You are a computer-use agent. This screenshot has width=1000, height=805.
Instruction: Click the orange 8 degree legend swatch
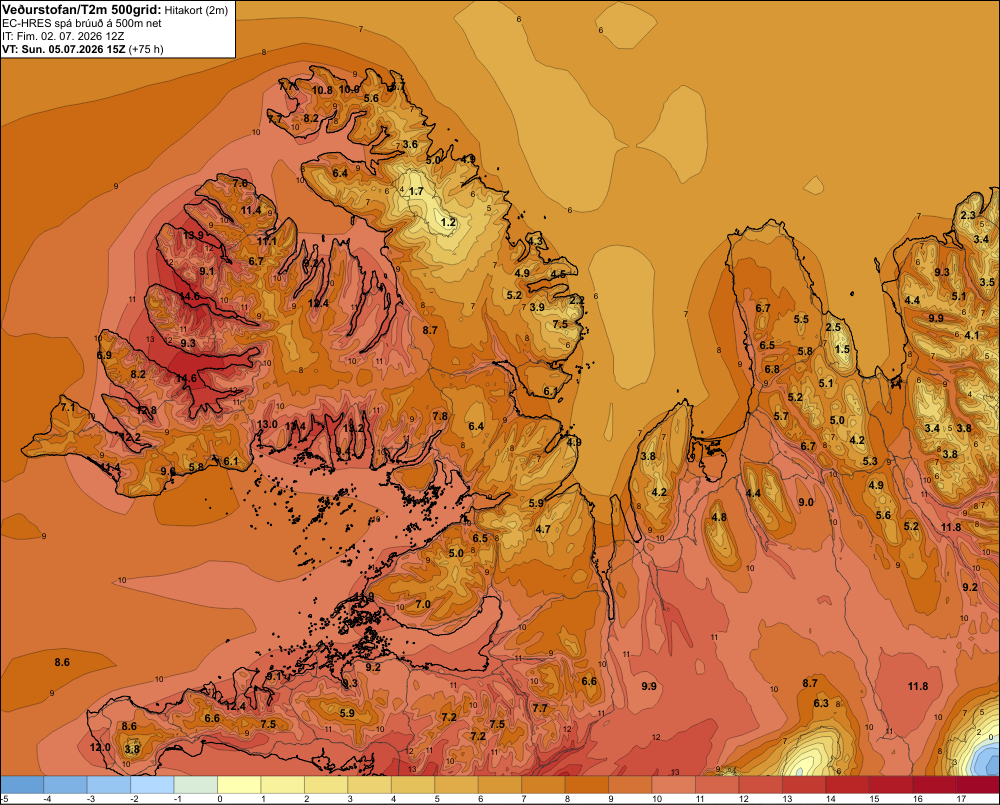[x=587, y=784]
